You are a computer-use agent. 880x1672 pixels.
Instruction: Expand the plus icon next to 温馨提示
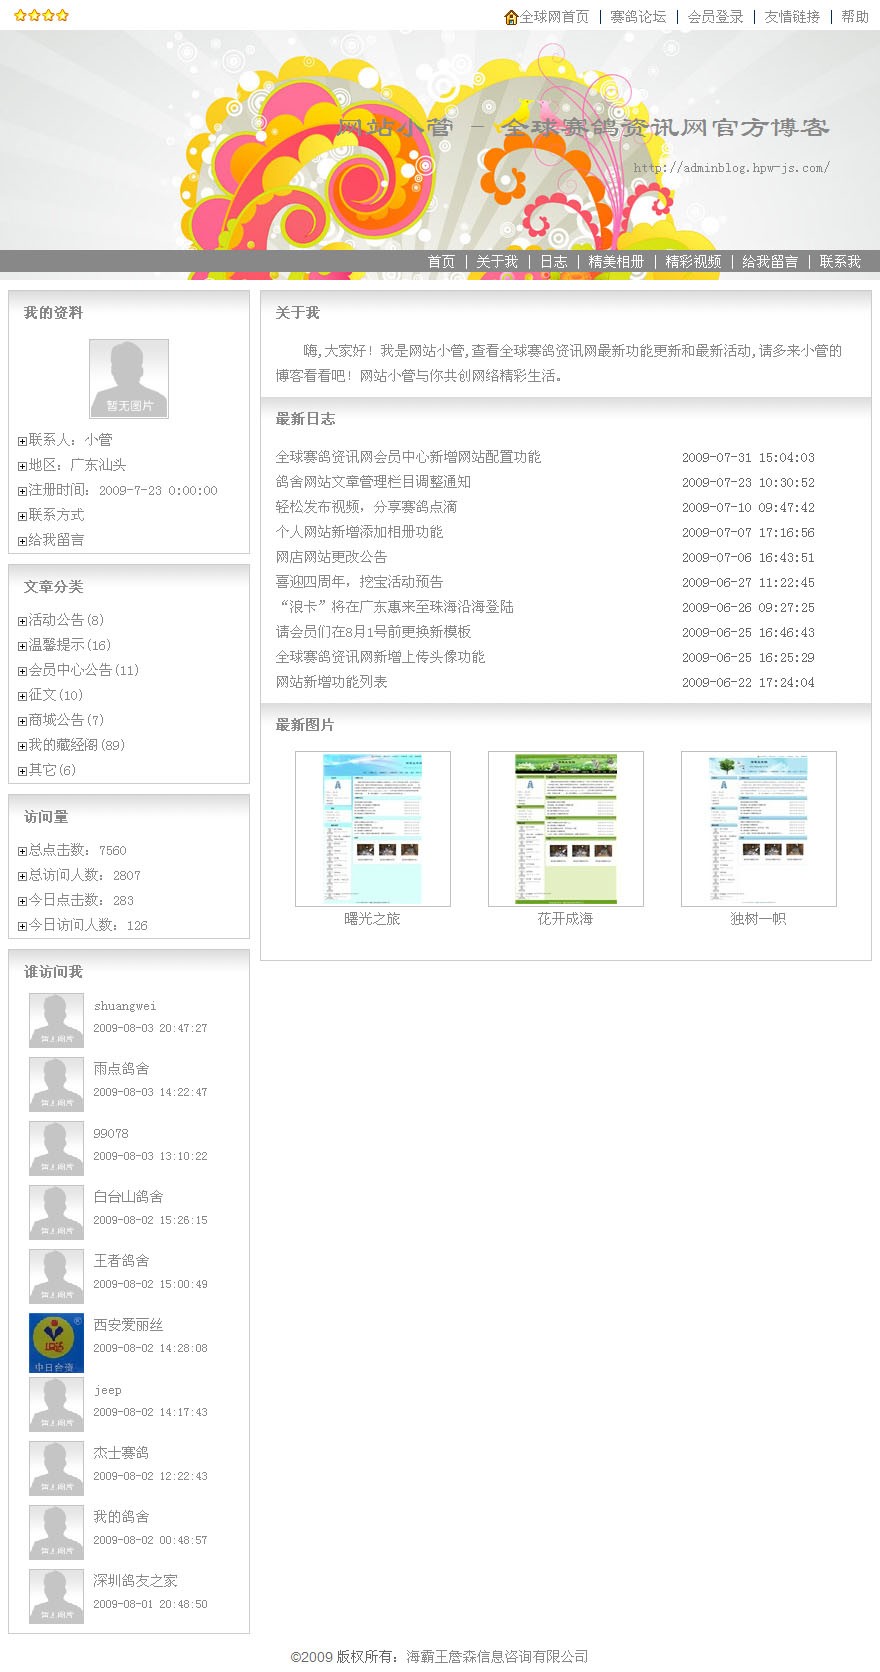click(22, 646)
